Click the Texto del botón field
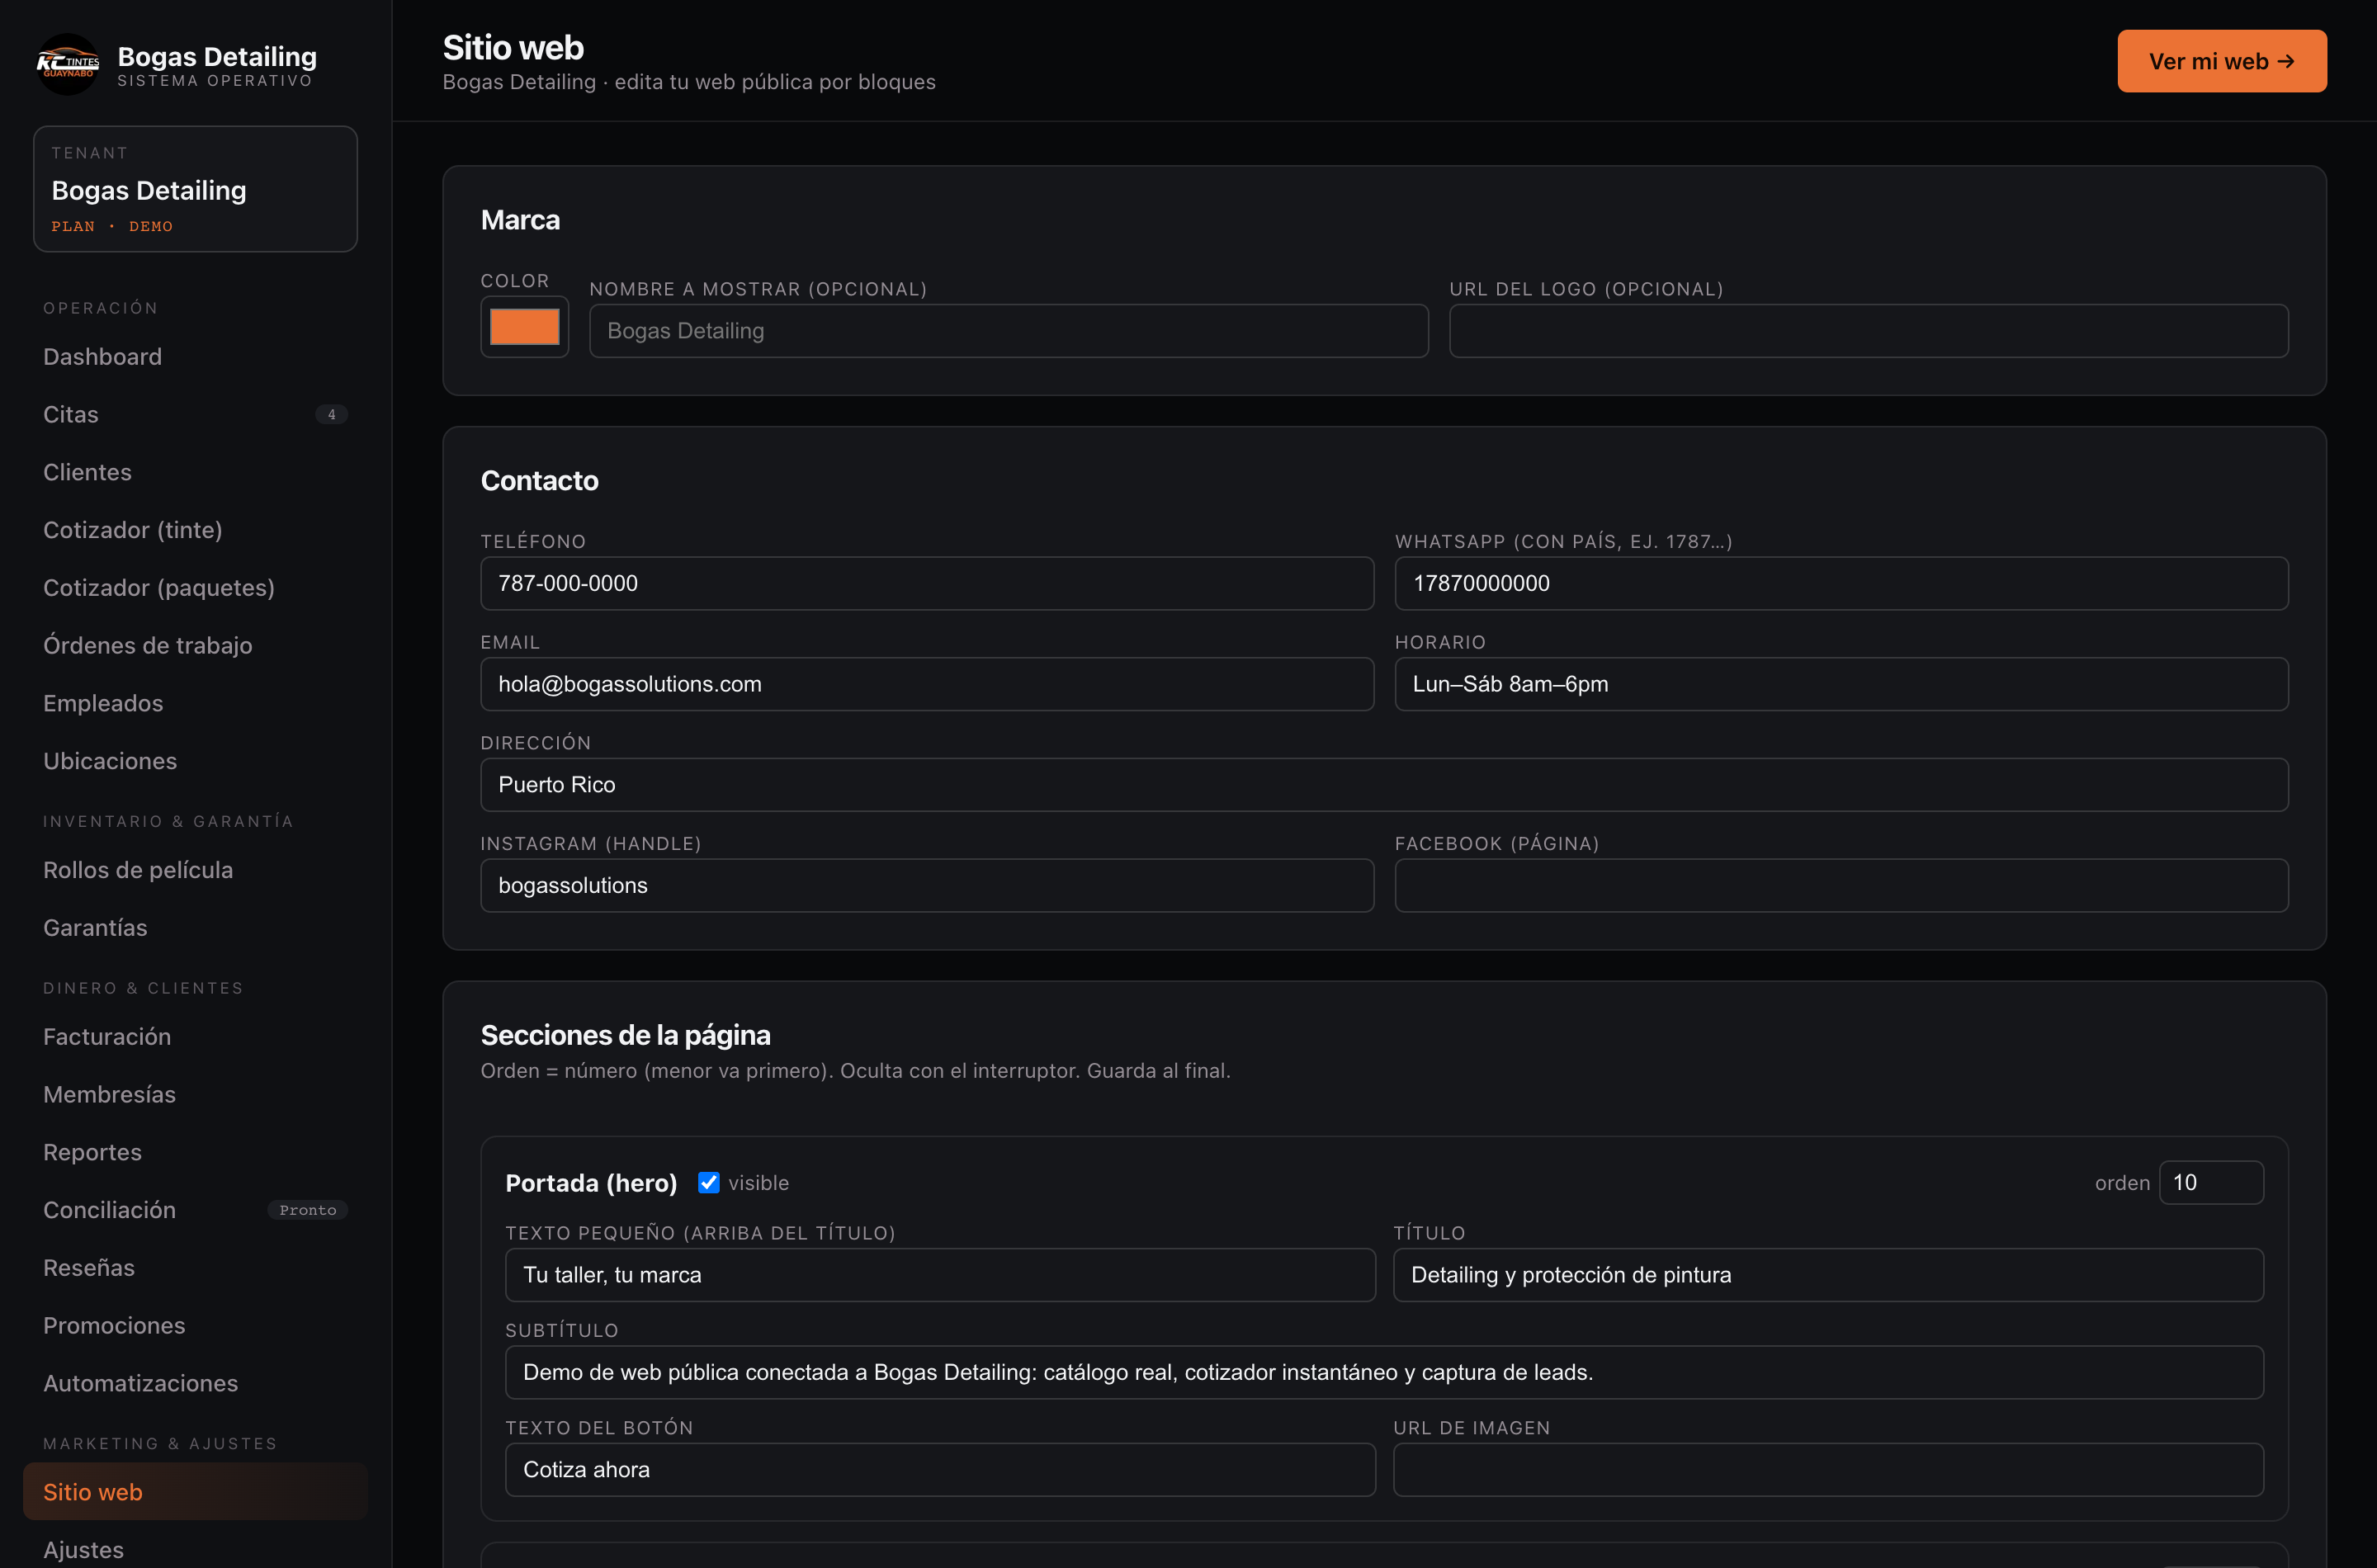 click(x=940, y=1470)
